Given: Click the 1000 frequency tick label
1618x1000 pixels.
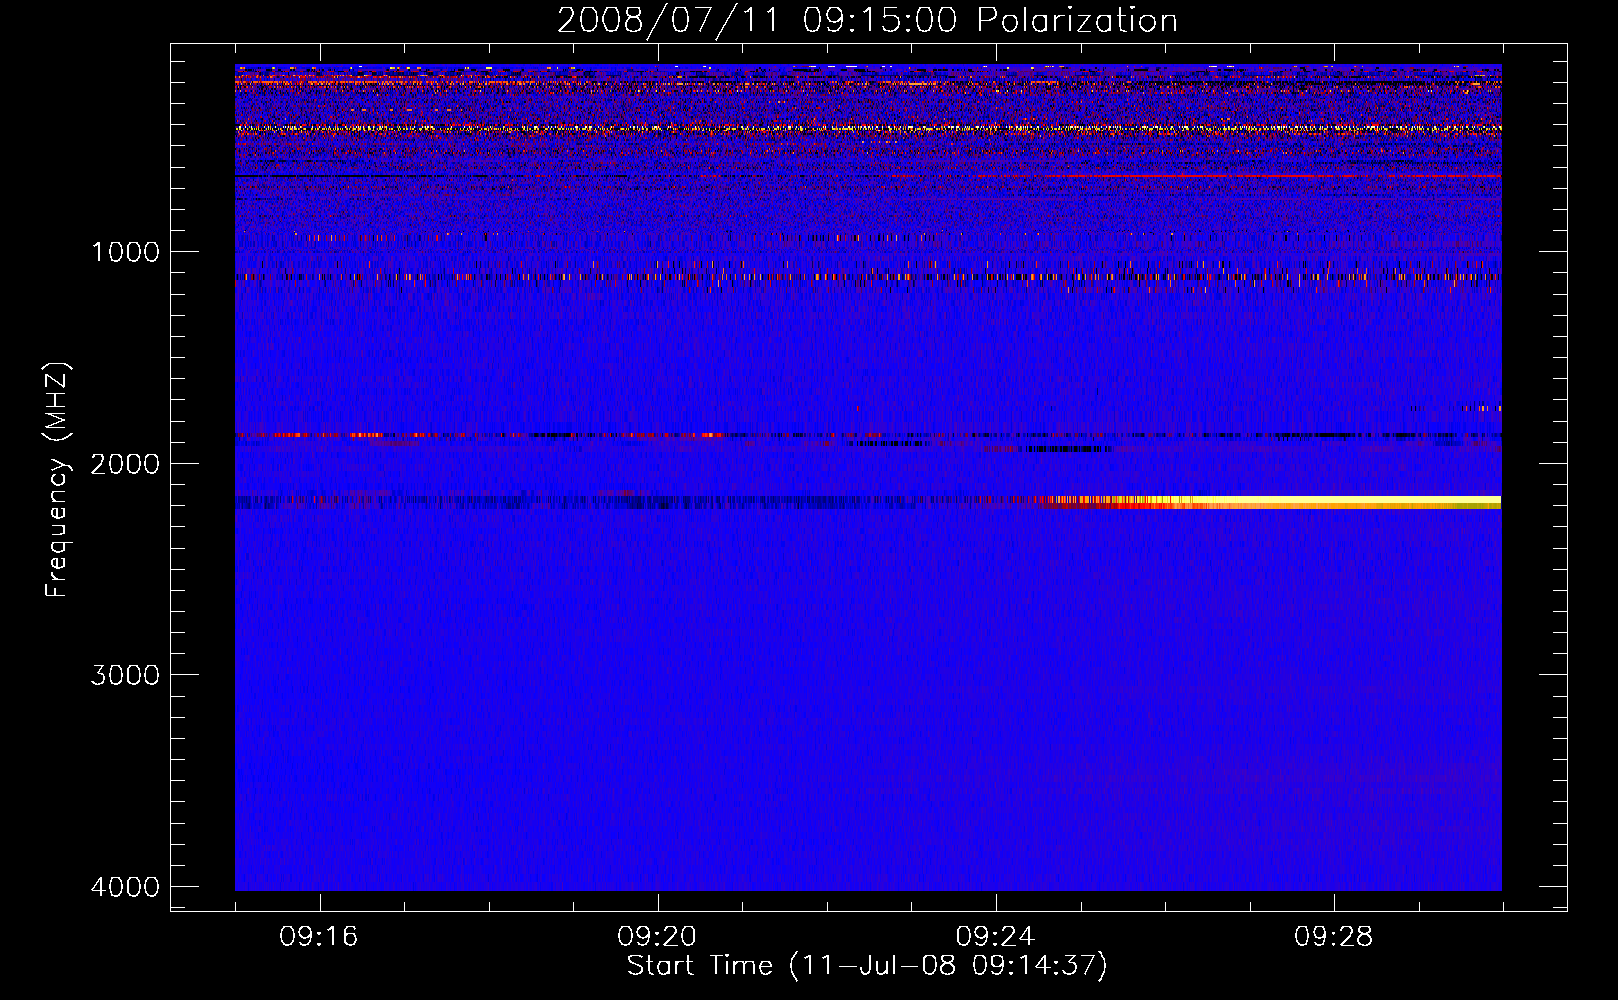Looking at the screenshot, I should coord(125,252).
